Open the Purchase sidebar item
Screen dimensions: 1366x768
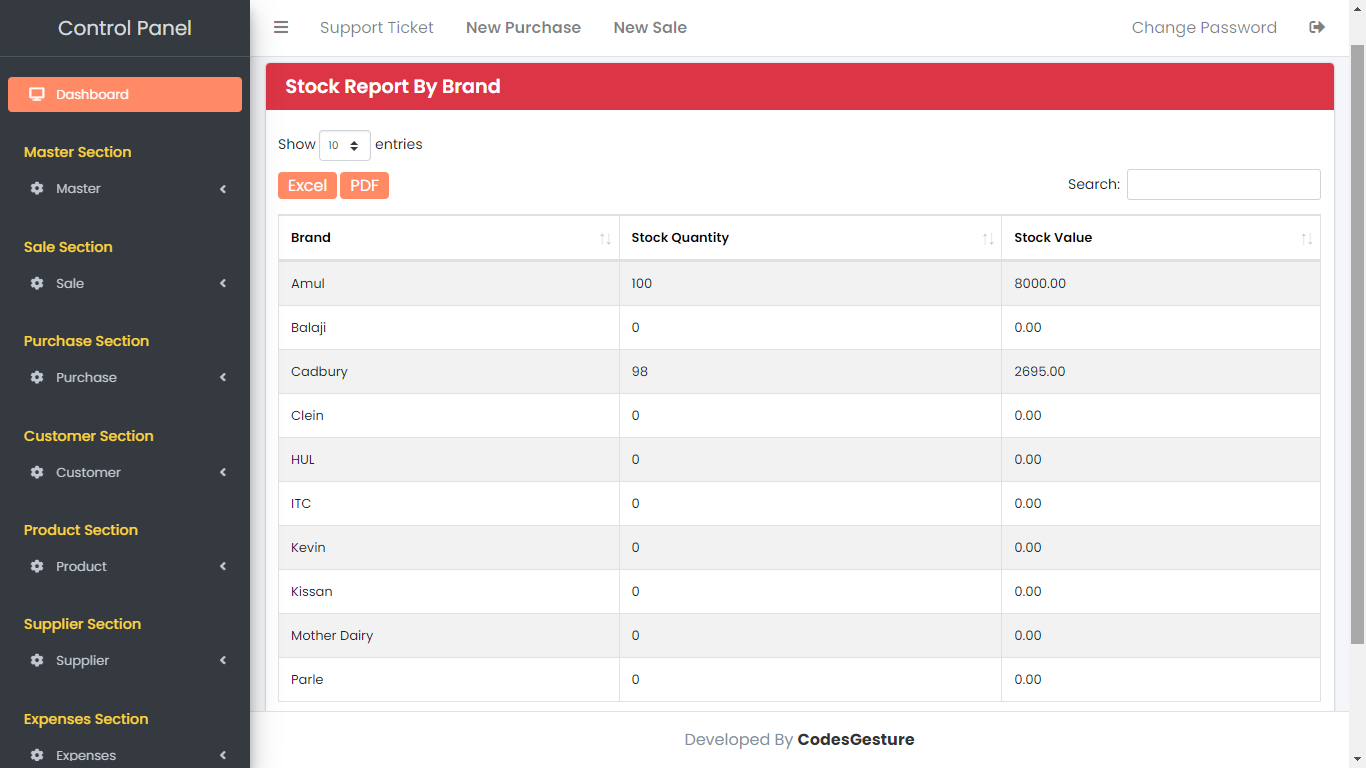(x=125, y=377)
